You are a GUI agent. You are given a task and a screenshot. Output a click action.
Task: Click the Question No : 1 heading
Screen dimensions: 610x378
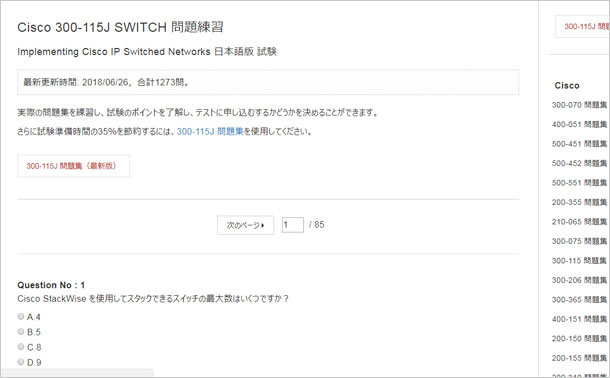pyautogui.click(x=51, y=285)
